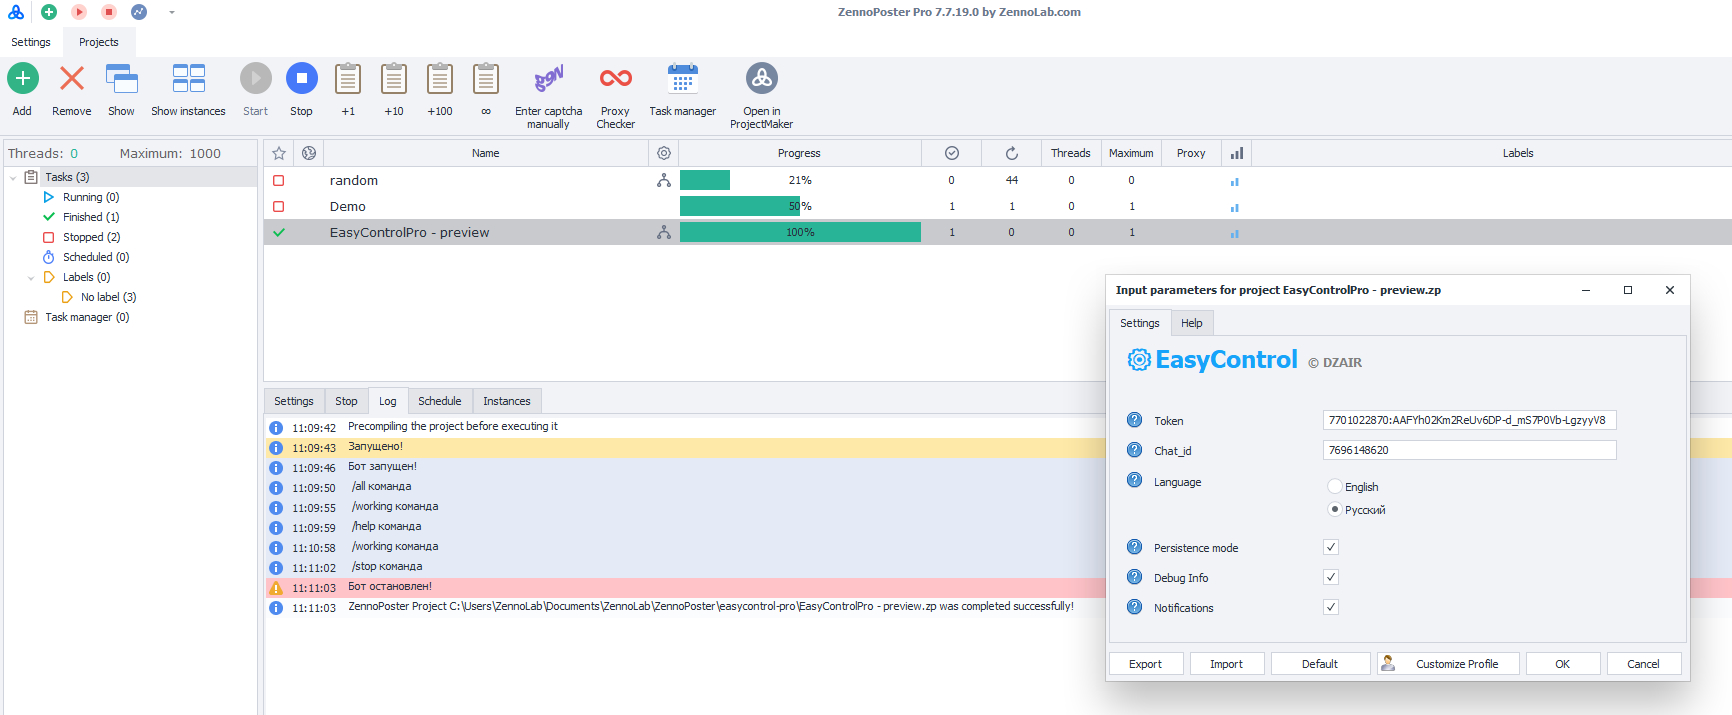
Task: Click the Show toolbar icon
Action: (x=121, y=78)
